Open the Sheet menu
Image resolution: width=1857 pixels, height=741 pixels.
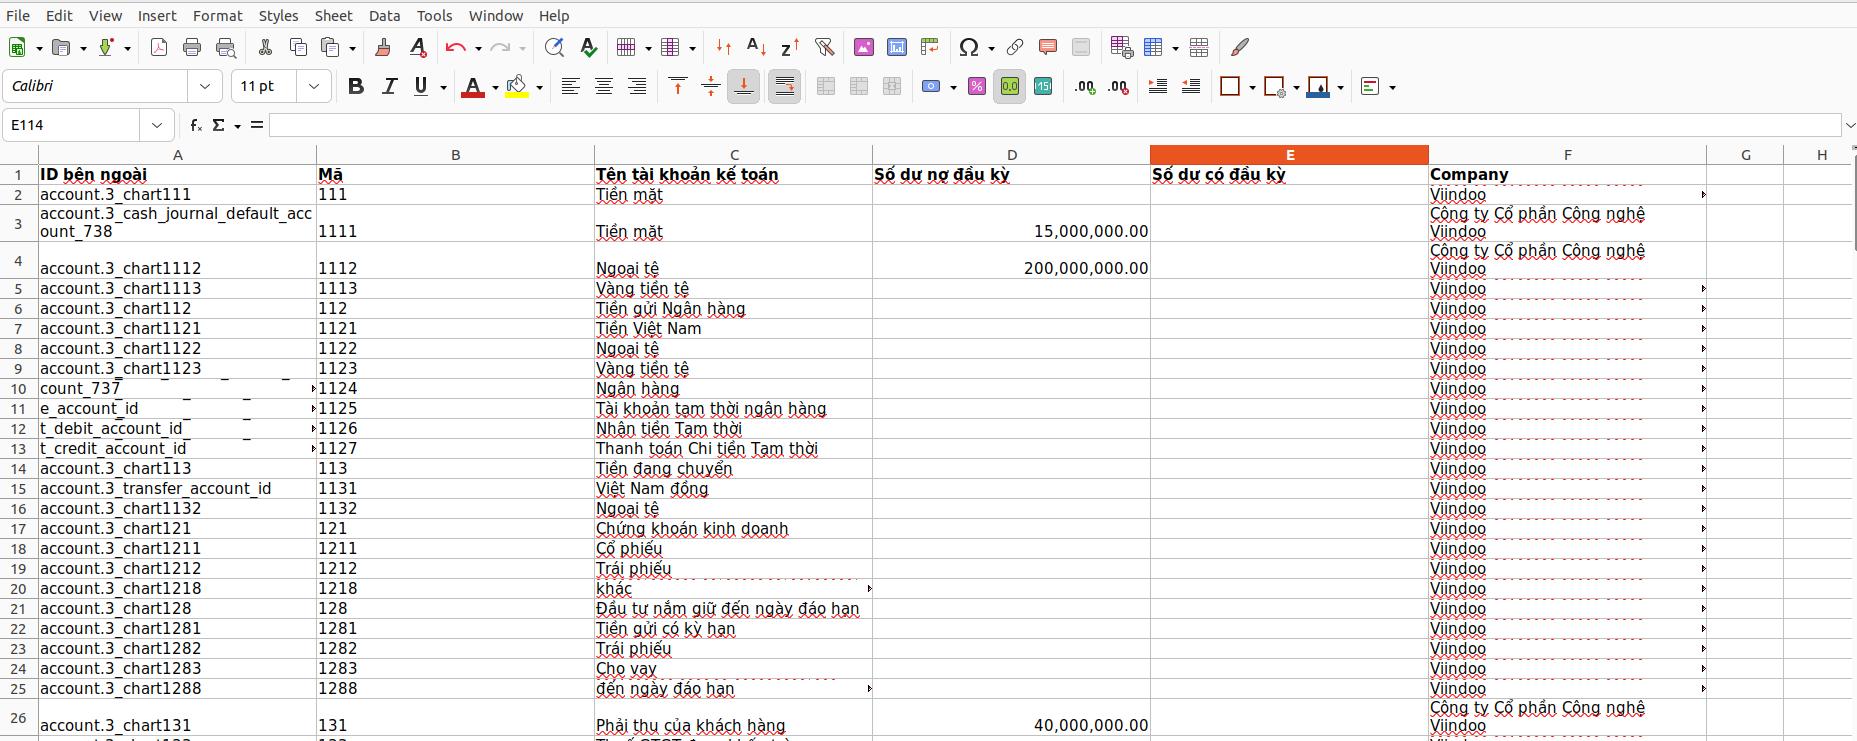(333, 15)
